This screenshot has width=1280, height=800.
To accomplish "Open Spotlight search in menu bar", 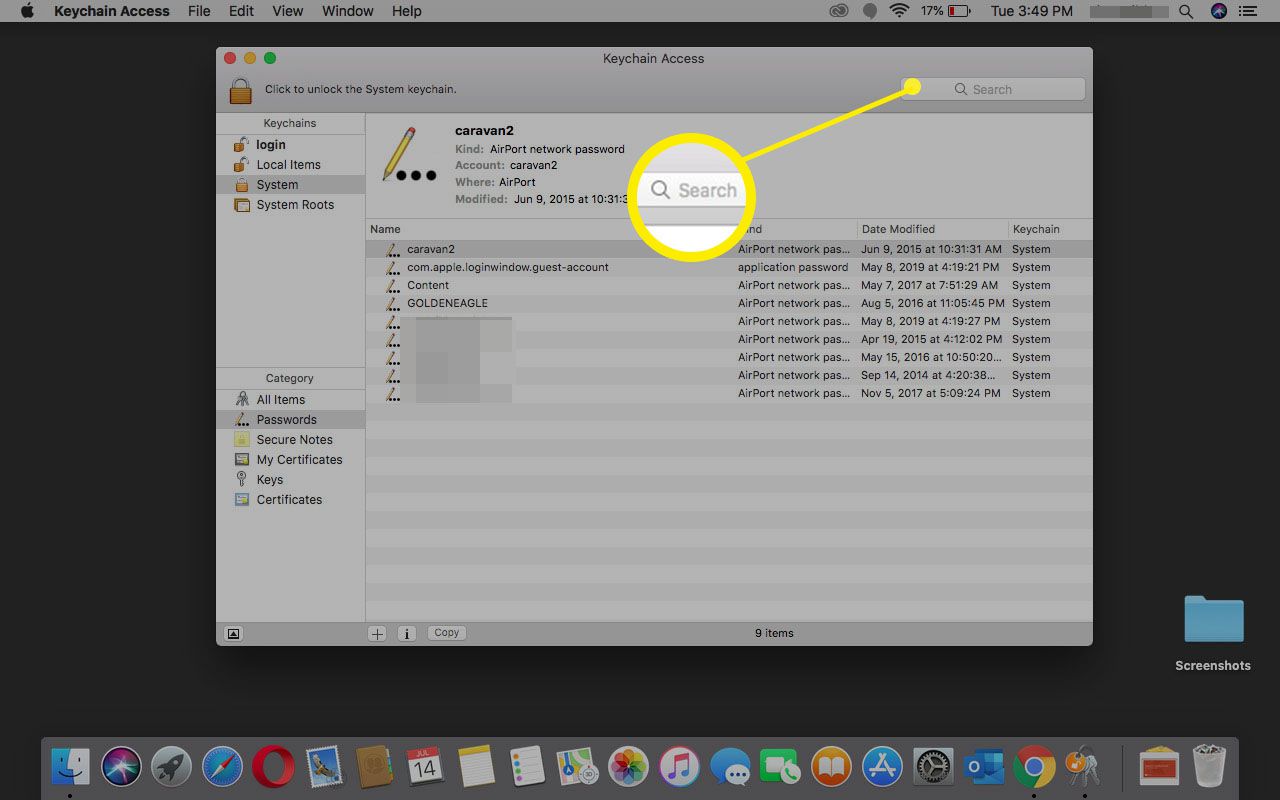I will coord(1186,11).
